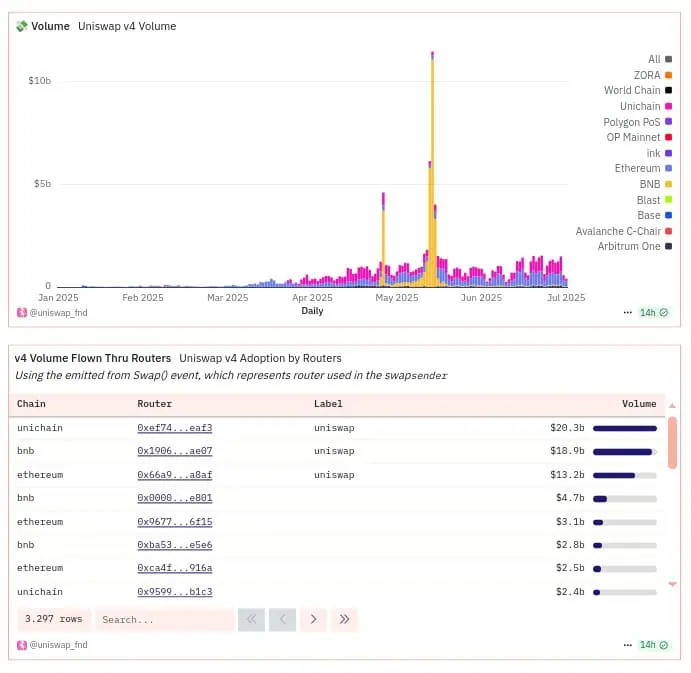Go to next page of table
Screen dimensions: 691x673
313,619
